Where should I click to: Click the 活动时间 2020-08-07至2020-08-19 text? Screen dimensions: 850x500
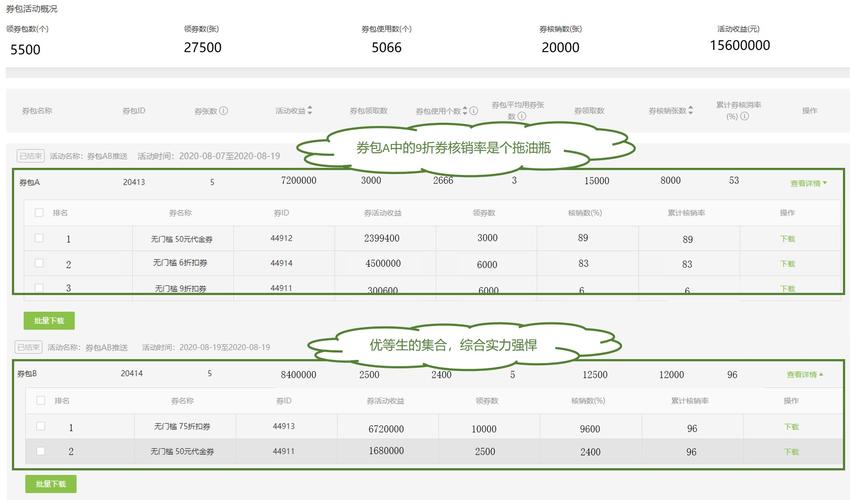(209, 156)
